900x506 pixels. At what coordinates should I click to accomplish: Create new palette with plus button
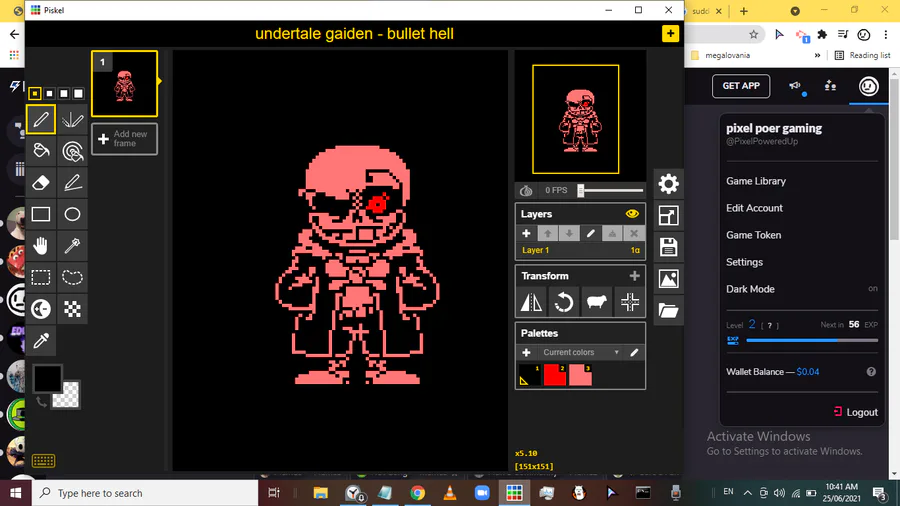click(526, 352)
